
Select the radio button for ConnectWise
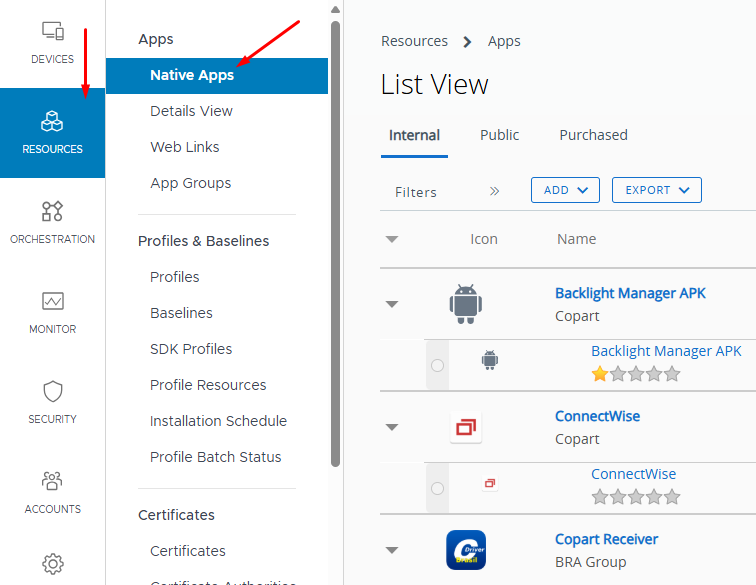pyautogui.click(x=437, y=489)
